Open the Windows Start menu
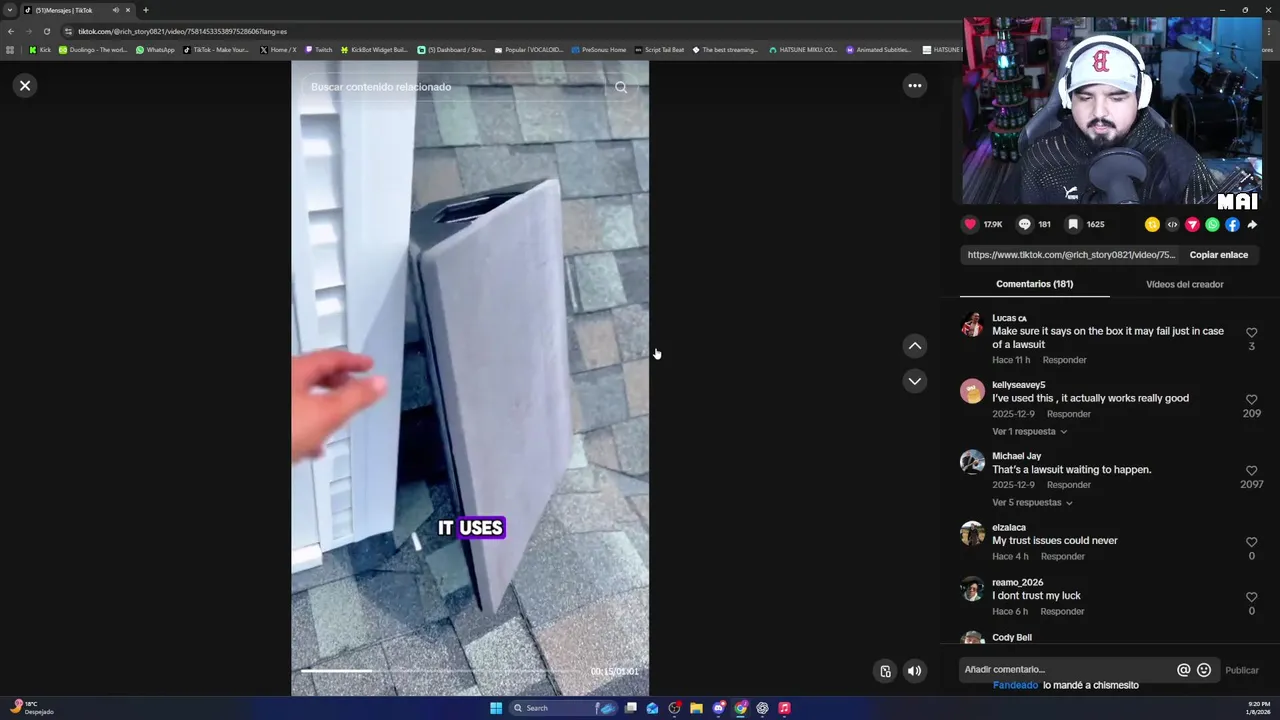Screen dimensions: 1280x720 click(496, 708)
